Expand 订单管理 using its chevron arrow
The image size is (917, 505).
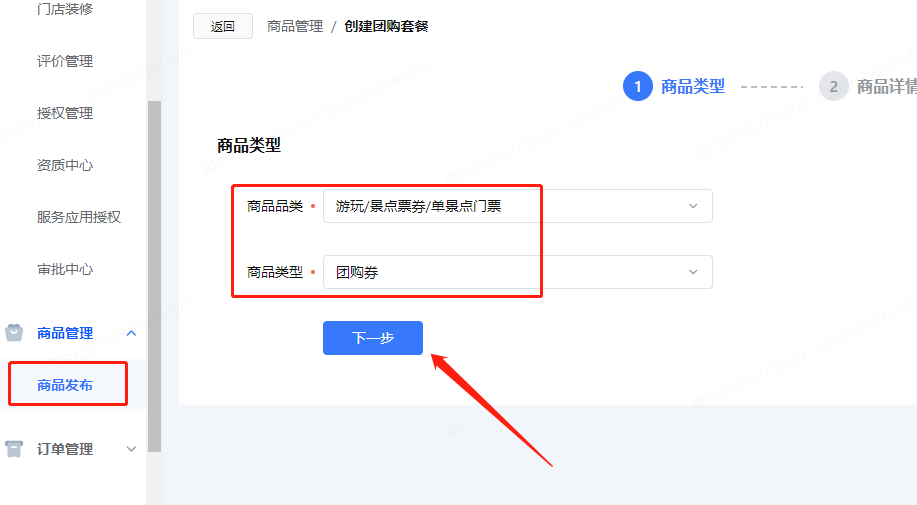click(x=131, y=449)
